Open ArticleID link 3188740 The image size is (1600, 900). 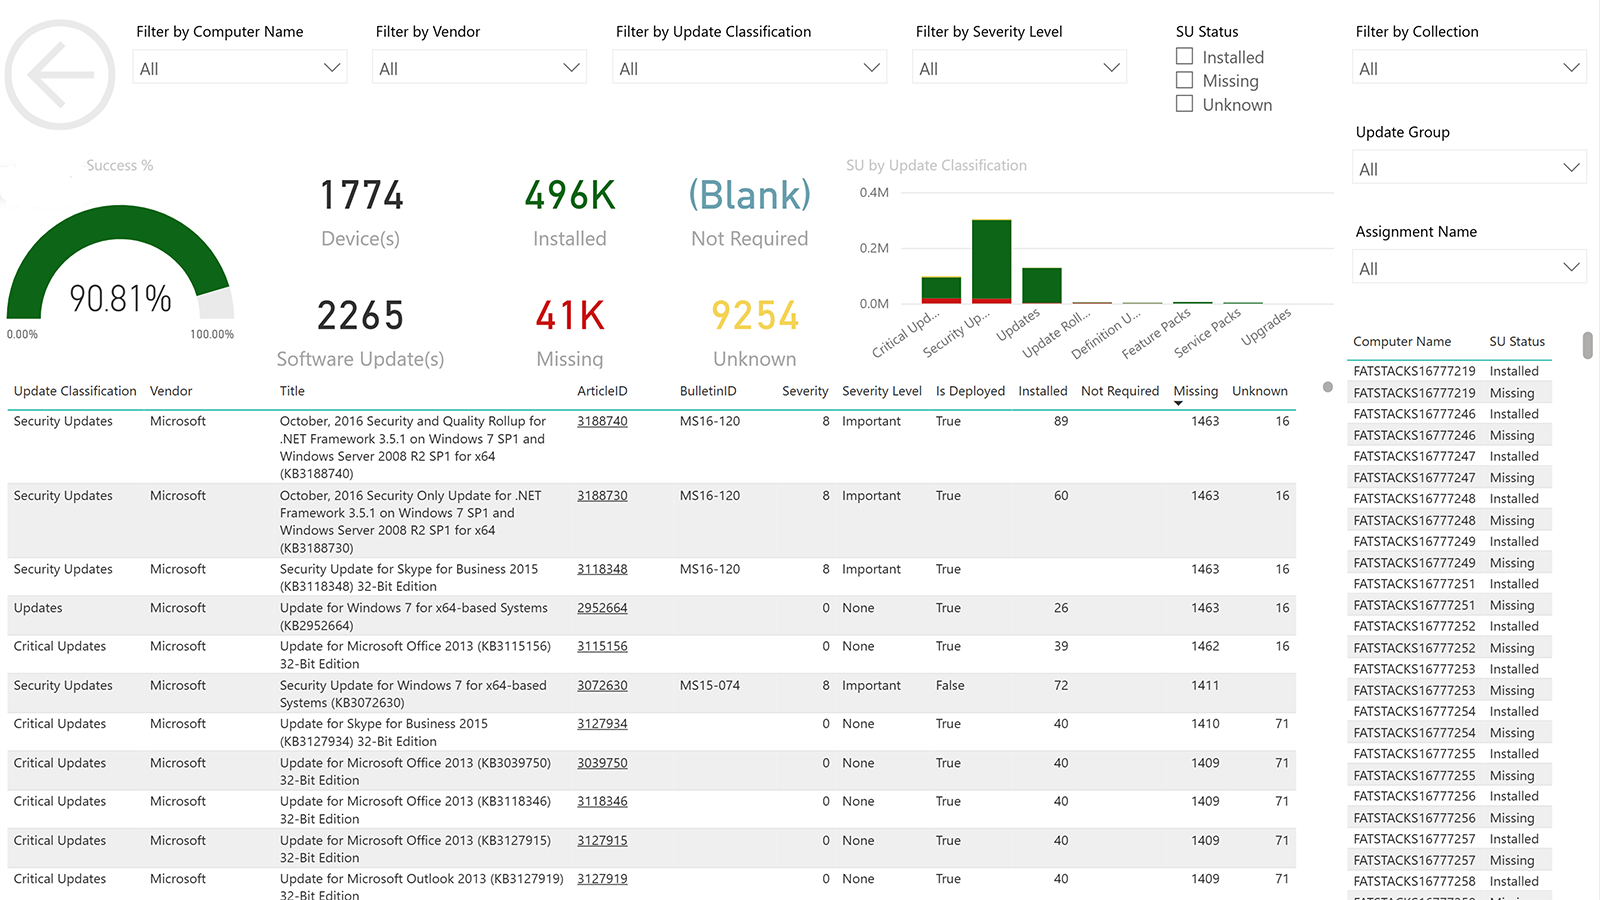(x=602, y=421)
